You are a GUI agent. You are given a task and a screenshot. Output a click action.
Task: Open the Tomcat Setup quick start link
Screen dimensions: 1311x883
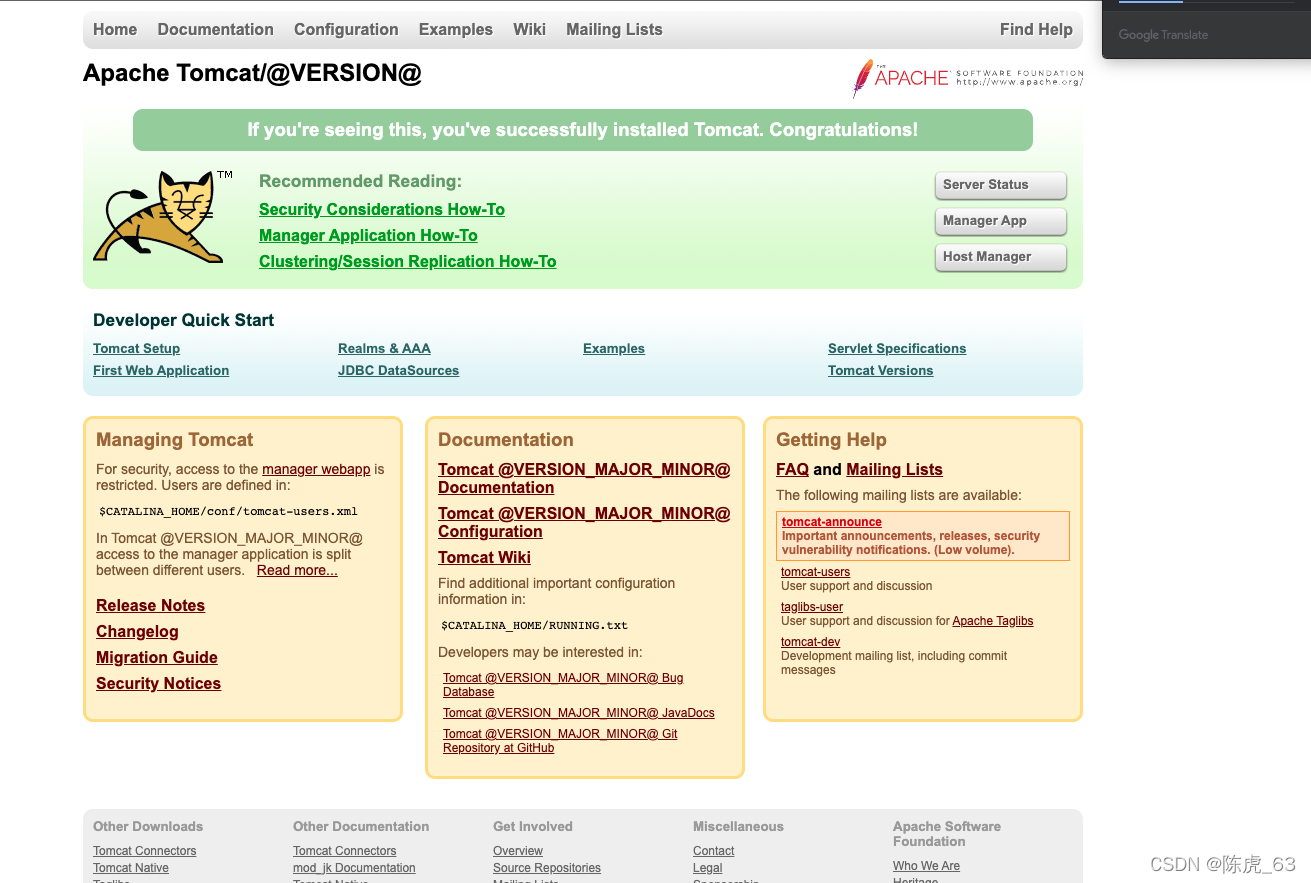coord(136,348)
